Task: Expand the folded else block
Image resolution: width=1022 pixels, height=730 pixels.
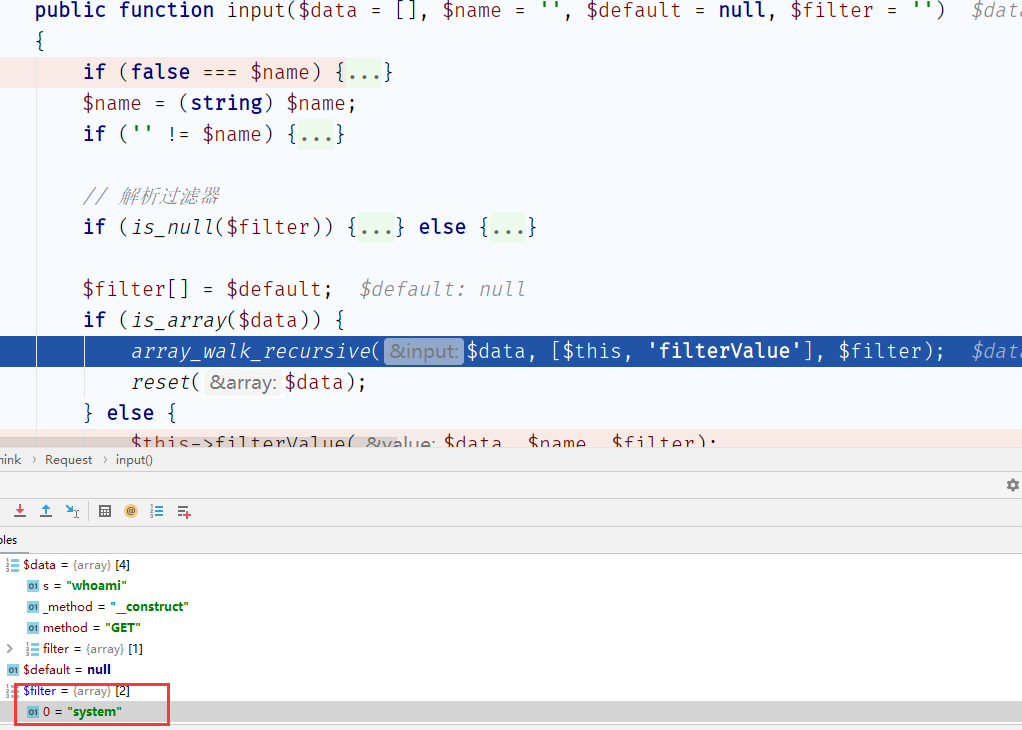Action: coord(508,227)
